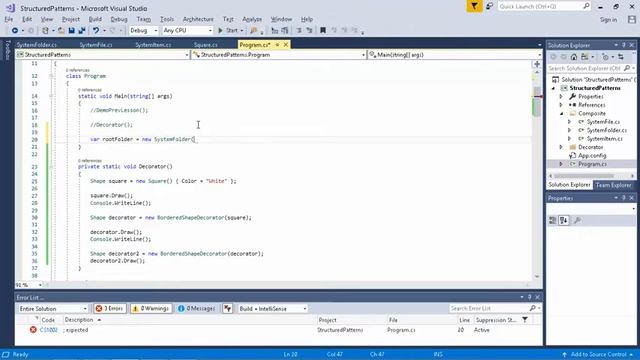The image size is (640, 360).
Task: Click the increase indent toolbar icon
Action: coord(309,31)
